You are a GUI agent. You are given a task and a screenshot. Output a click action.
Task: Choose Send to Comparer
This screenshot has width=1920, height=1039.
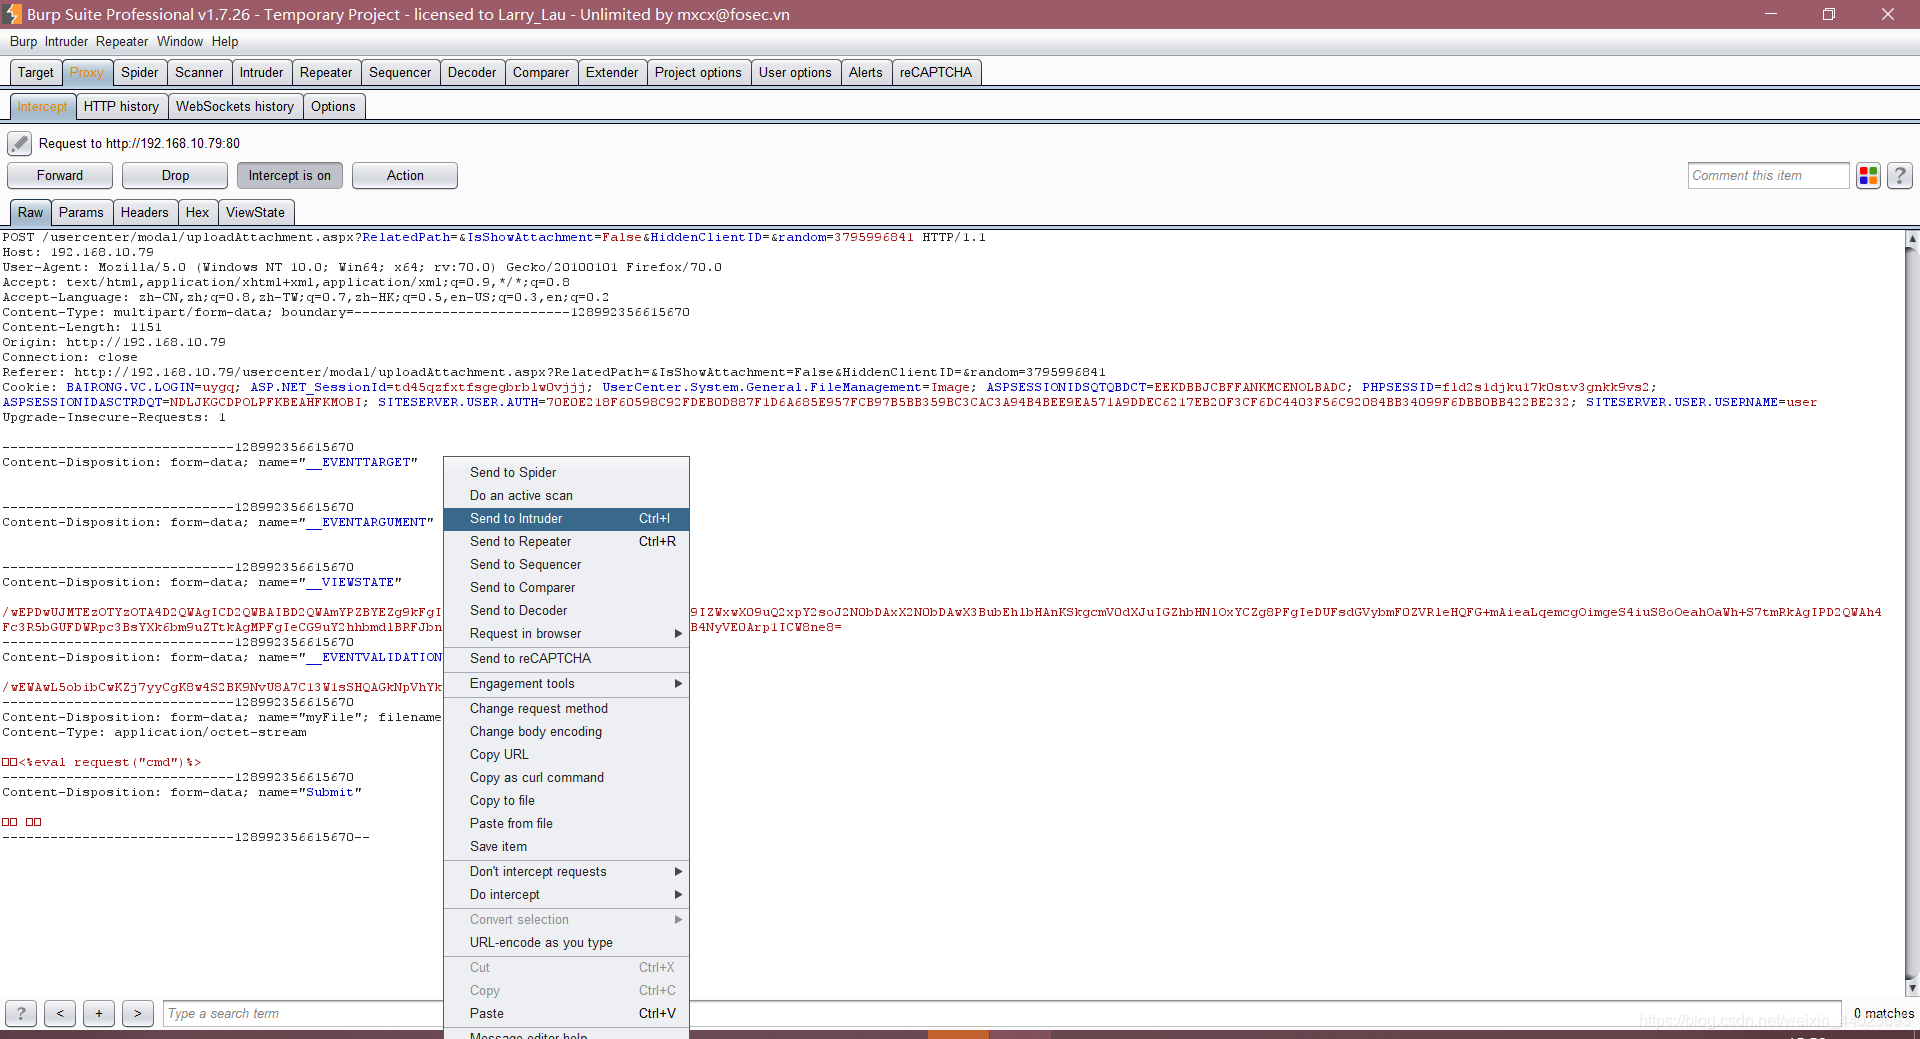point(566,588)
